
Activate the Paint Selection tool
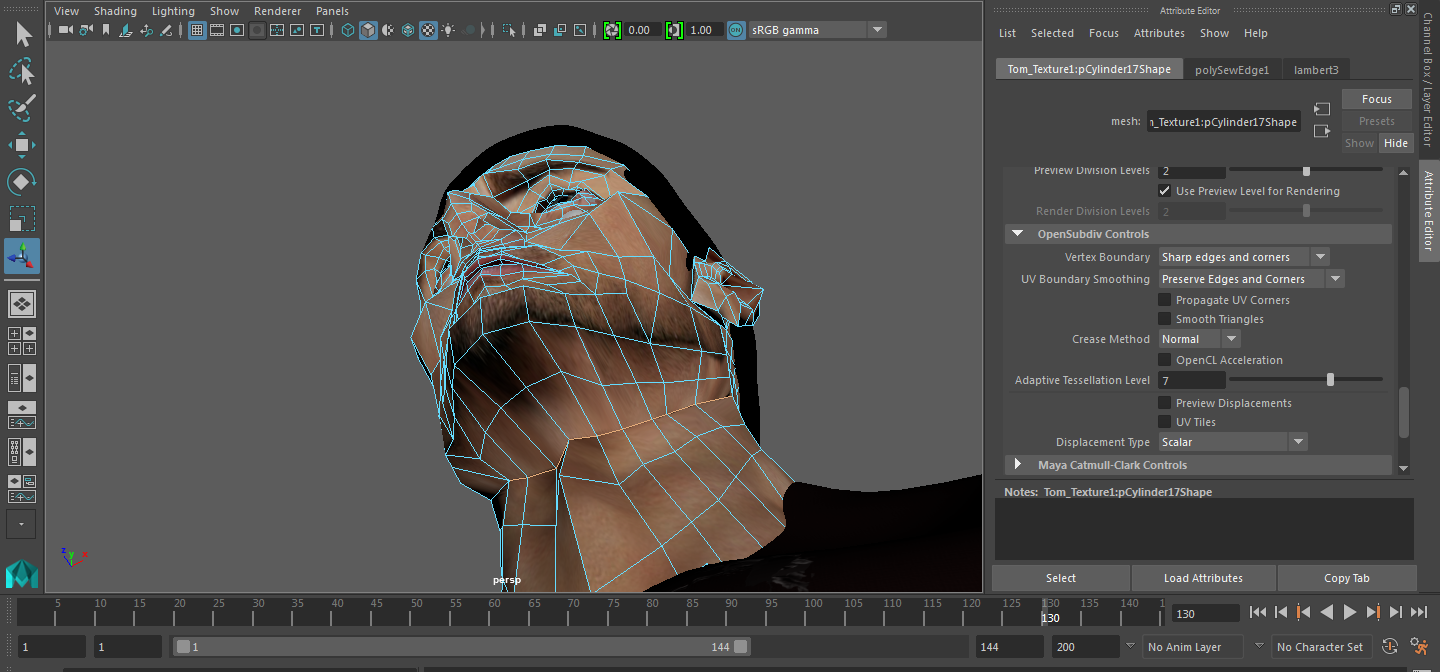(x=22, y=107)
